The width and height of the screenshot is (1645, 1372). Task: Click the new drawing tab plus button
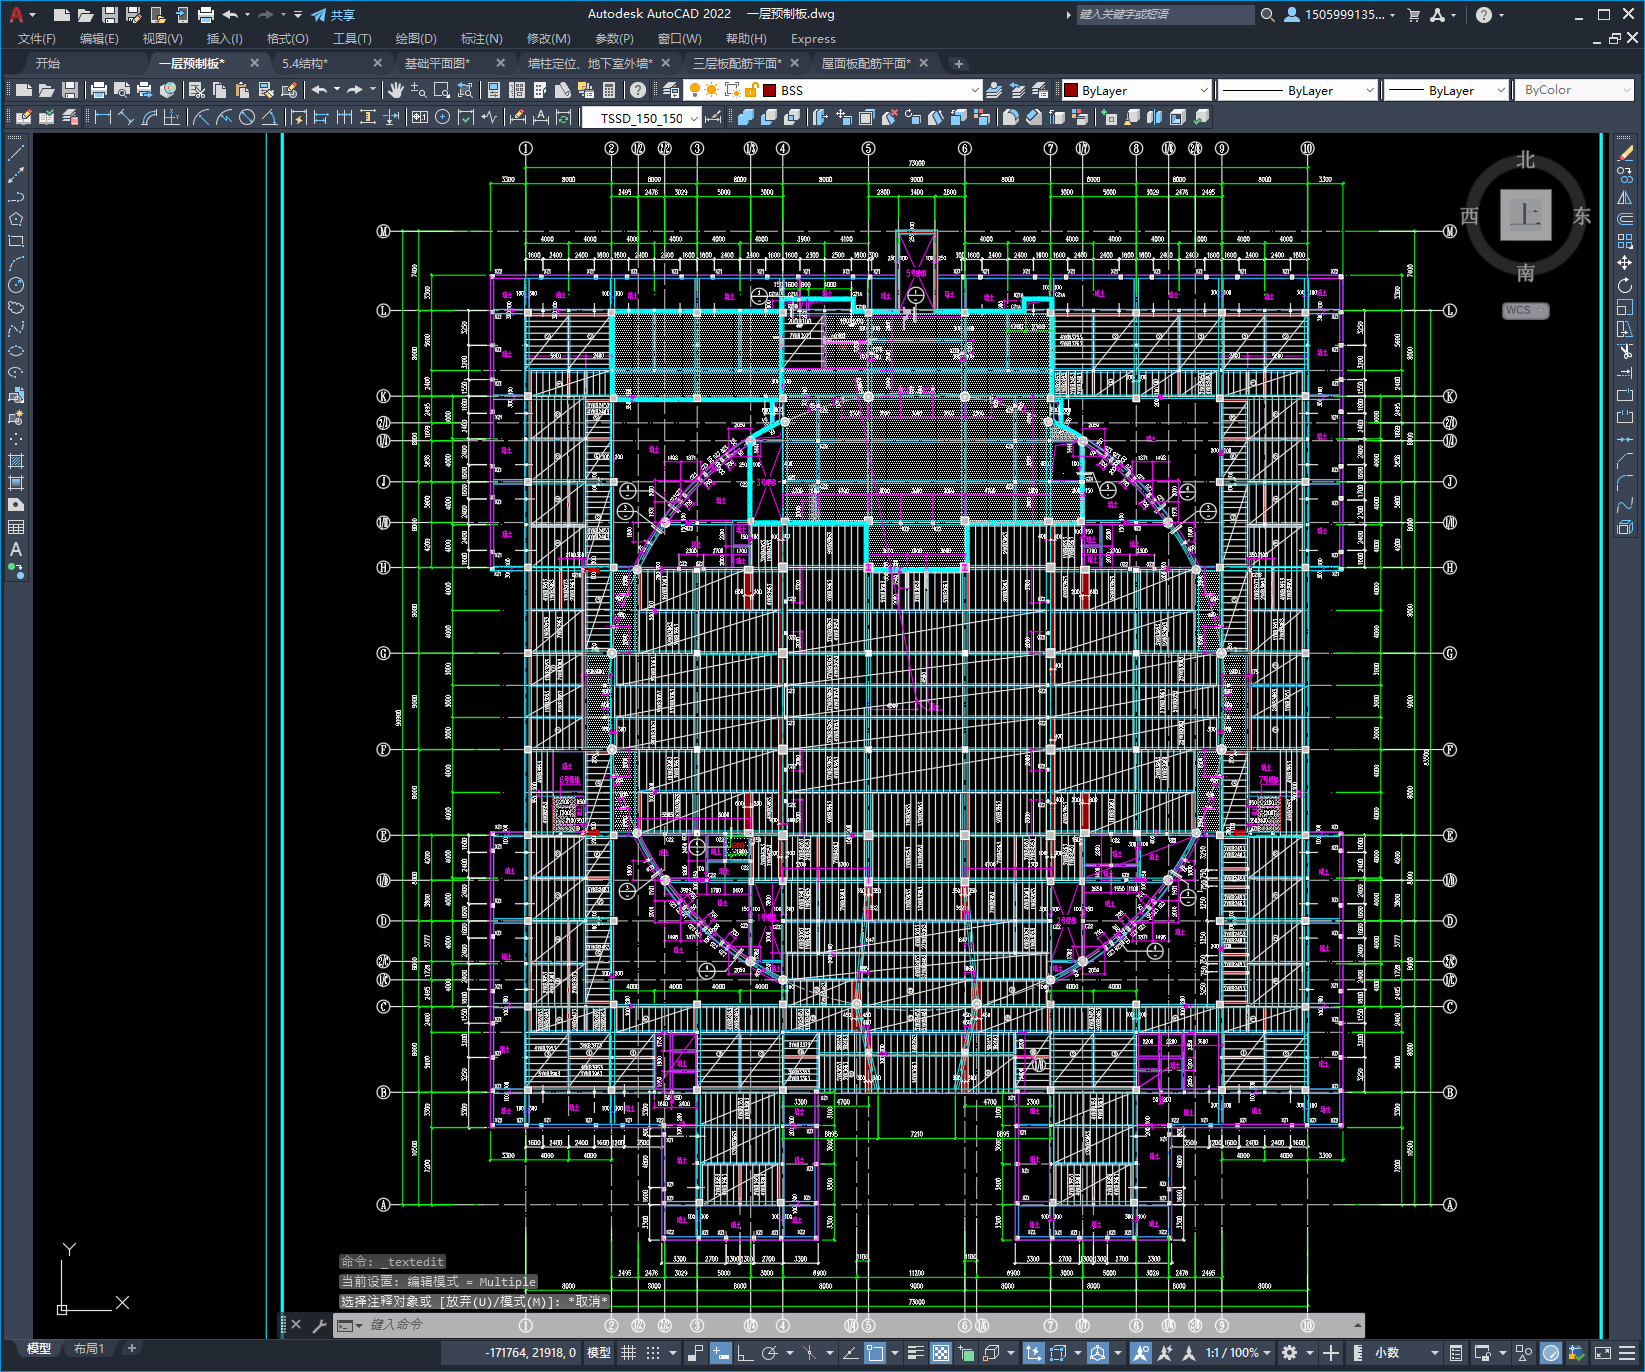click(x=958, y=64)
